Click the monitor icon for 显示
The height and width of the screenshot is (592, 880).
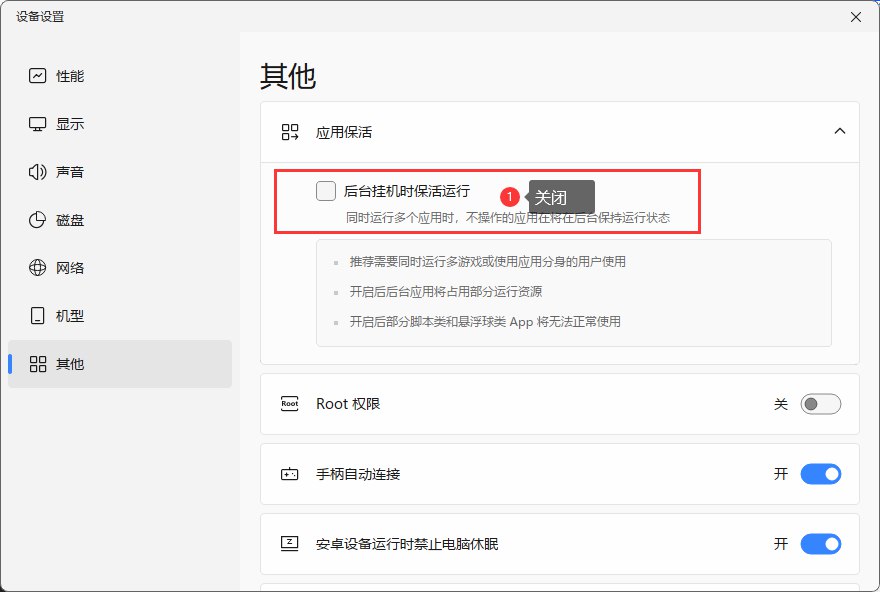click(38, 124)
